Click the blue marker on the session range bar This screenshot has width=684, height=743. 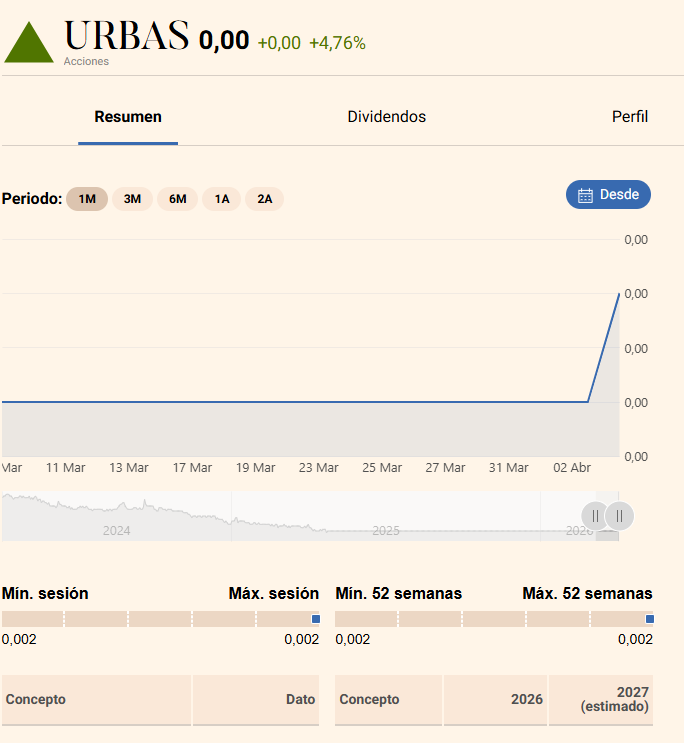(x=315, y=619)
